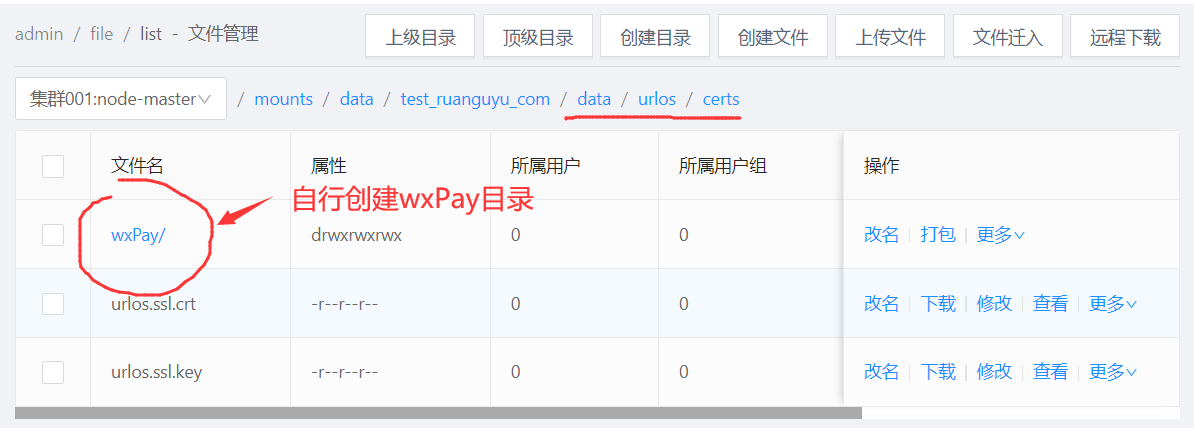Navigate to mounts breadcrumb link
The width and height of the screenshot is (1194, 428).
pos(283,99)
